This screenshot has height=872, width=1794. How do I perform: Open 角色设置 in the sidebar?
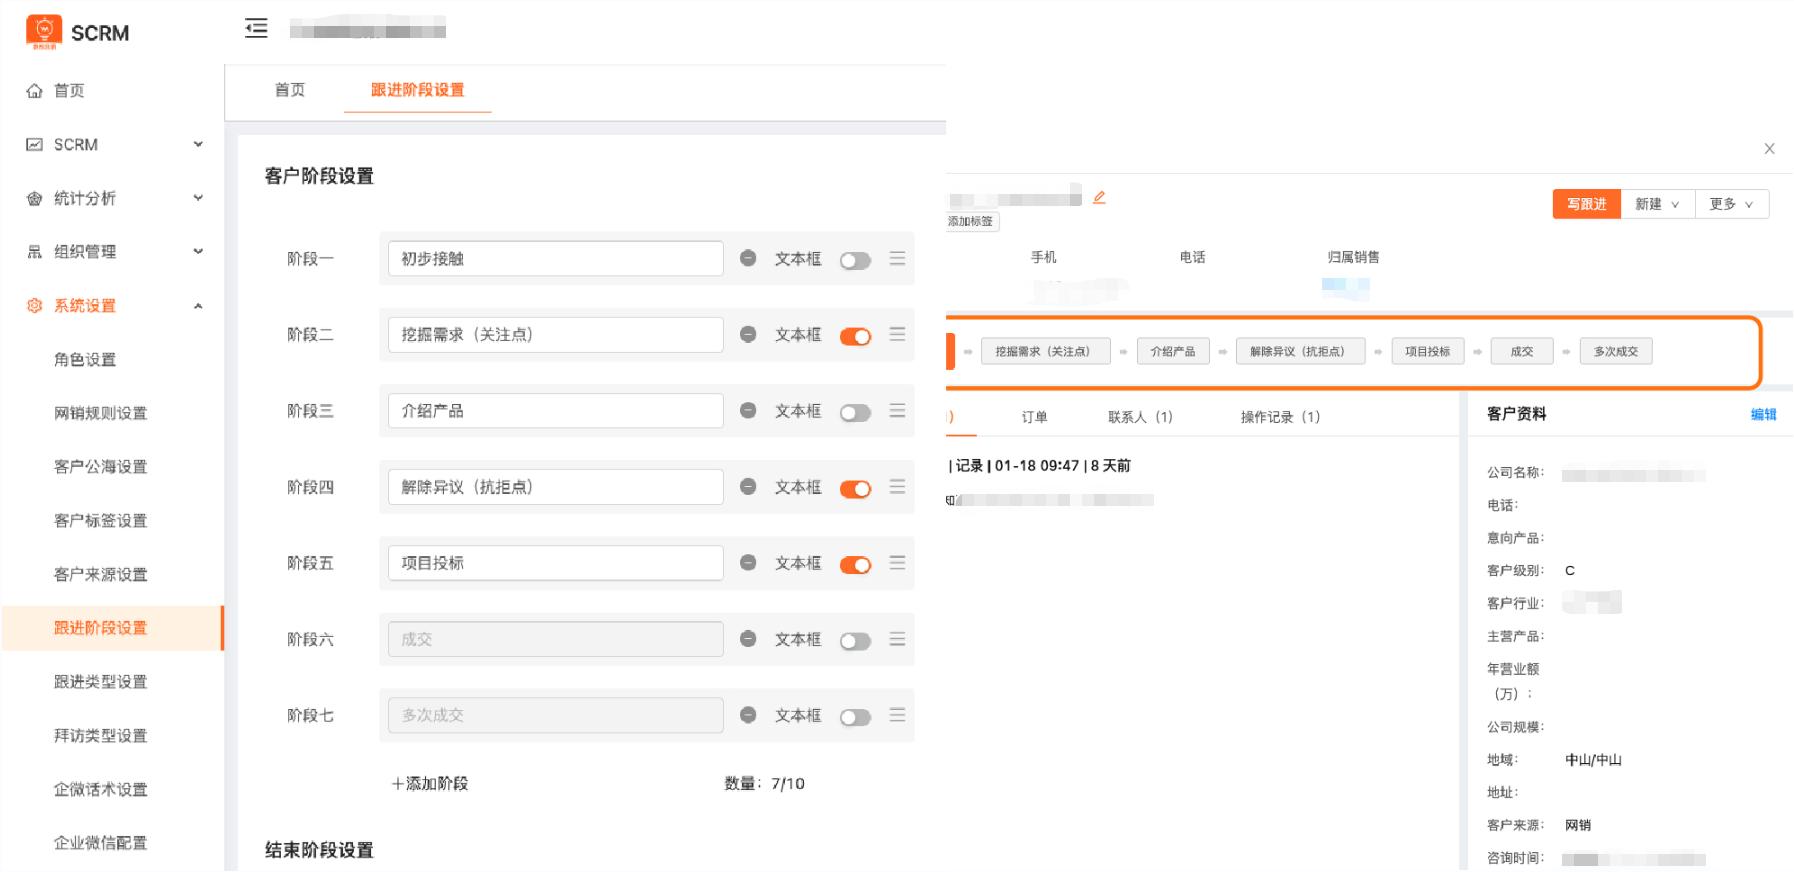[x=85, y=360]
